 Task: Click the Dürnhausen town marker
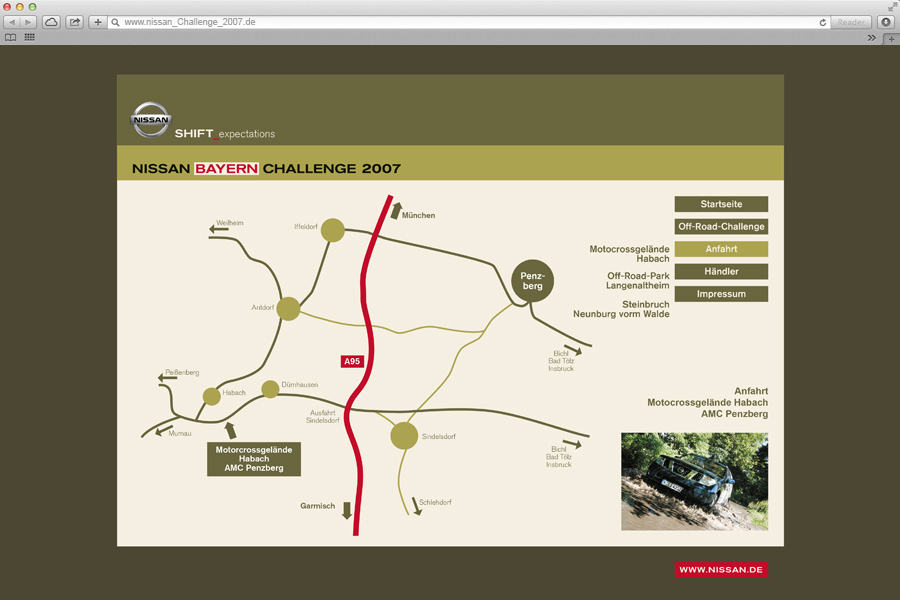pyautogui.click(x=270, y=389)
